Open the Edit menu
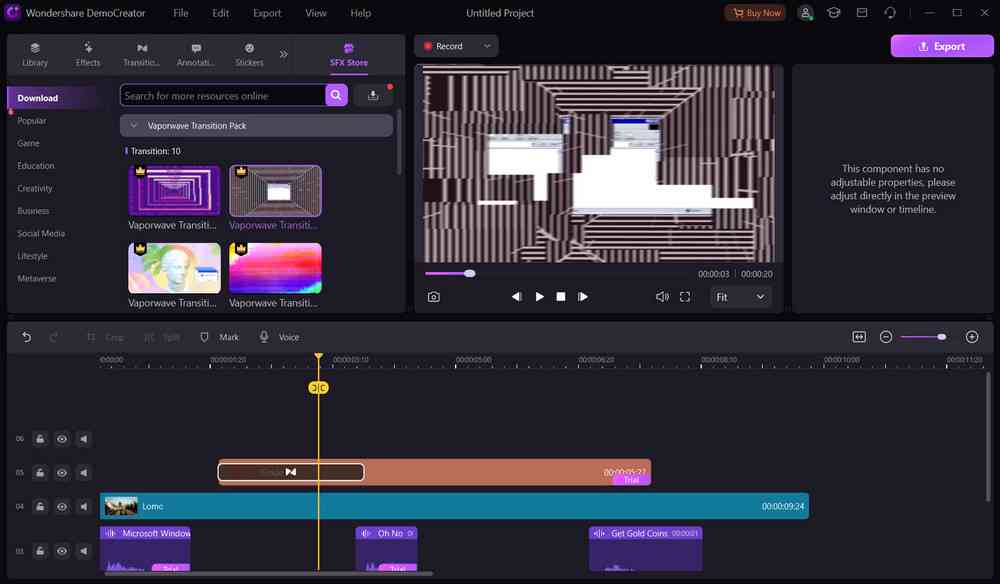The width and height of the screenshot is (1000, 584). click(x=221, y=13)
